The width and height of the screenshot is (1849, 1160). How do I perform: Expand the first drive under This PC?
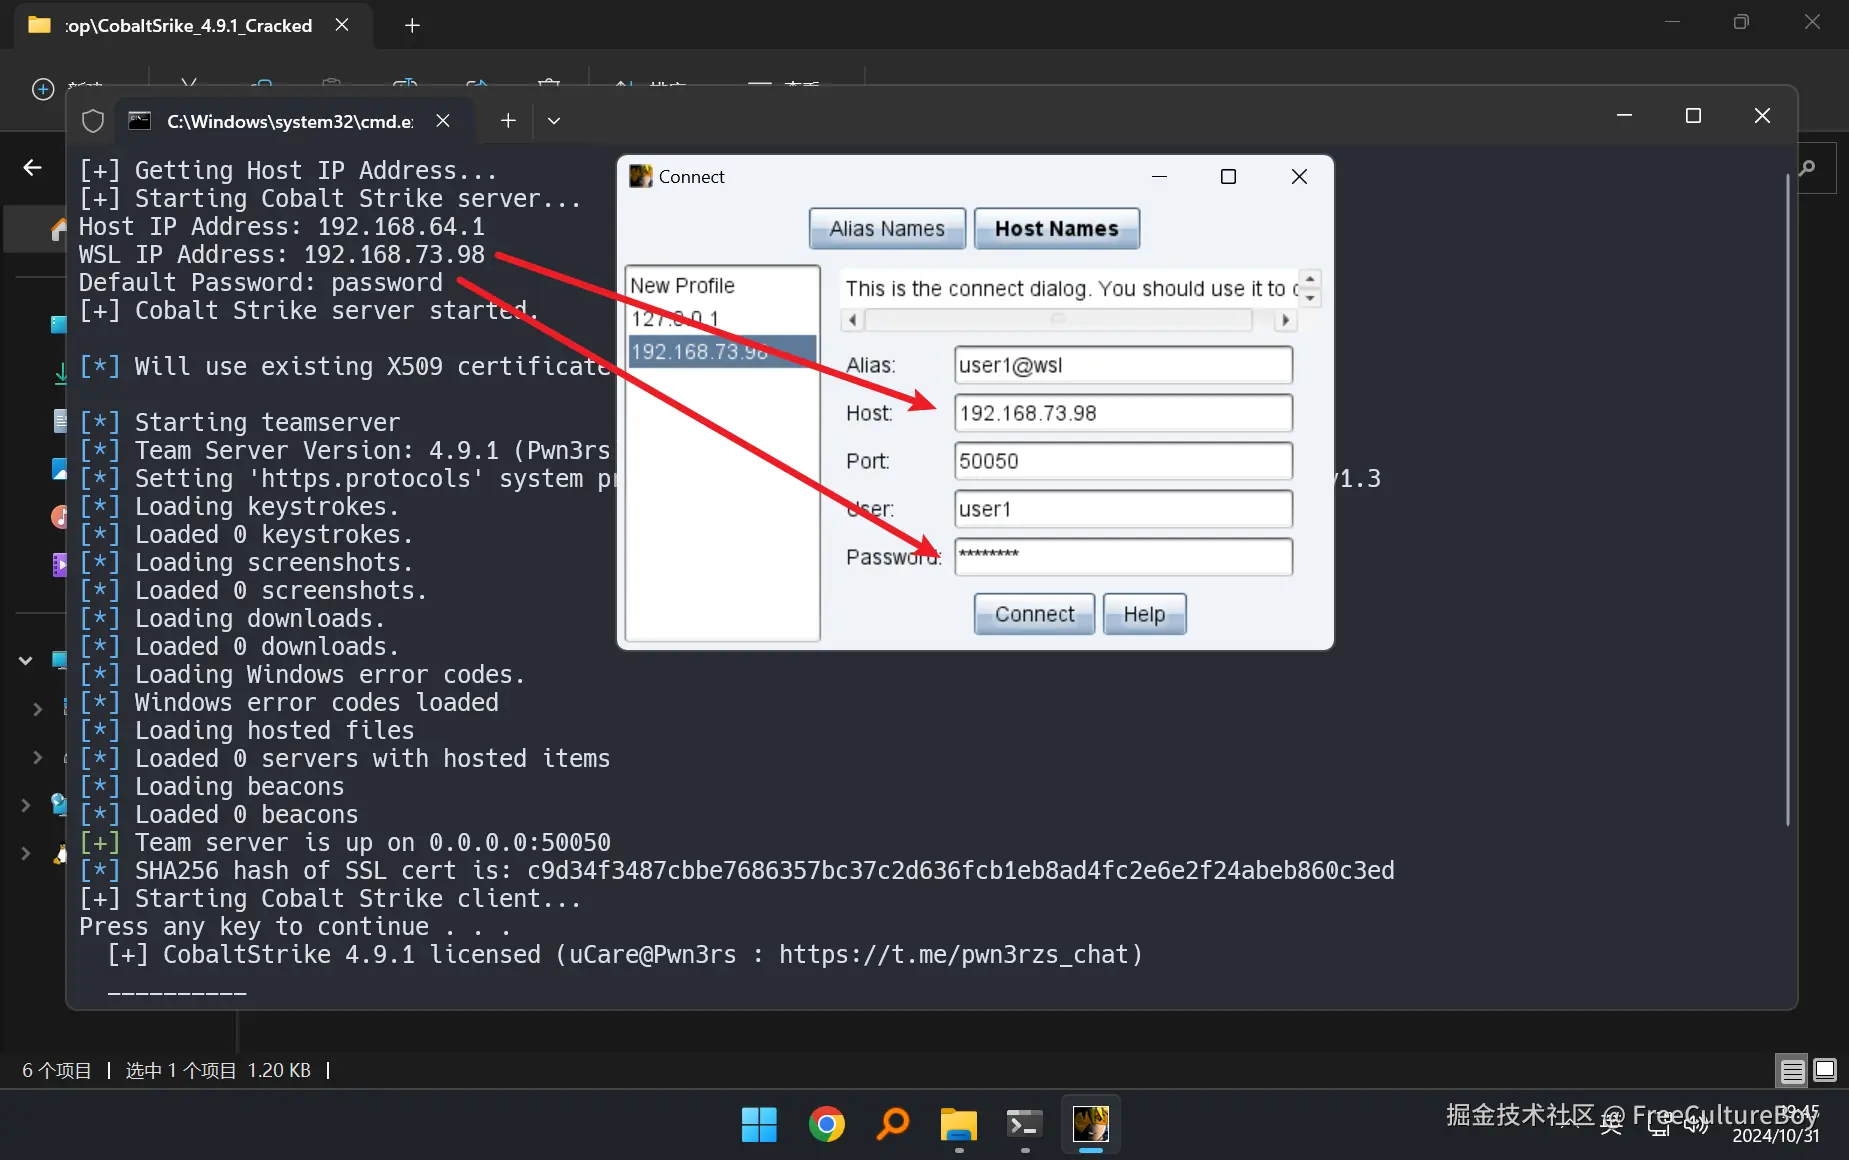click(38, 709)
